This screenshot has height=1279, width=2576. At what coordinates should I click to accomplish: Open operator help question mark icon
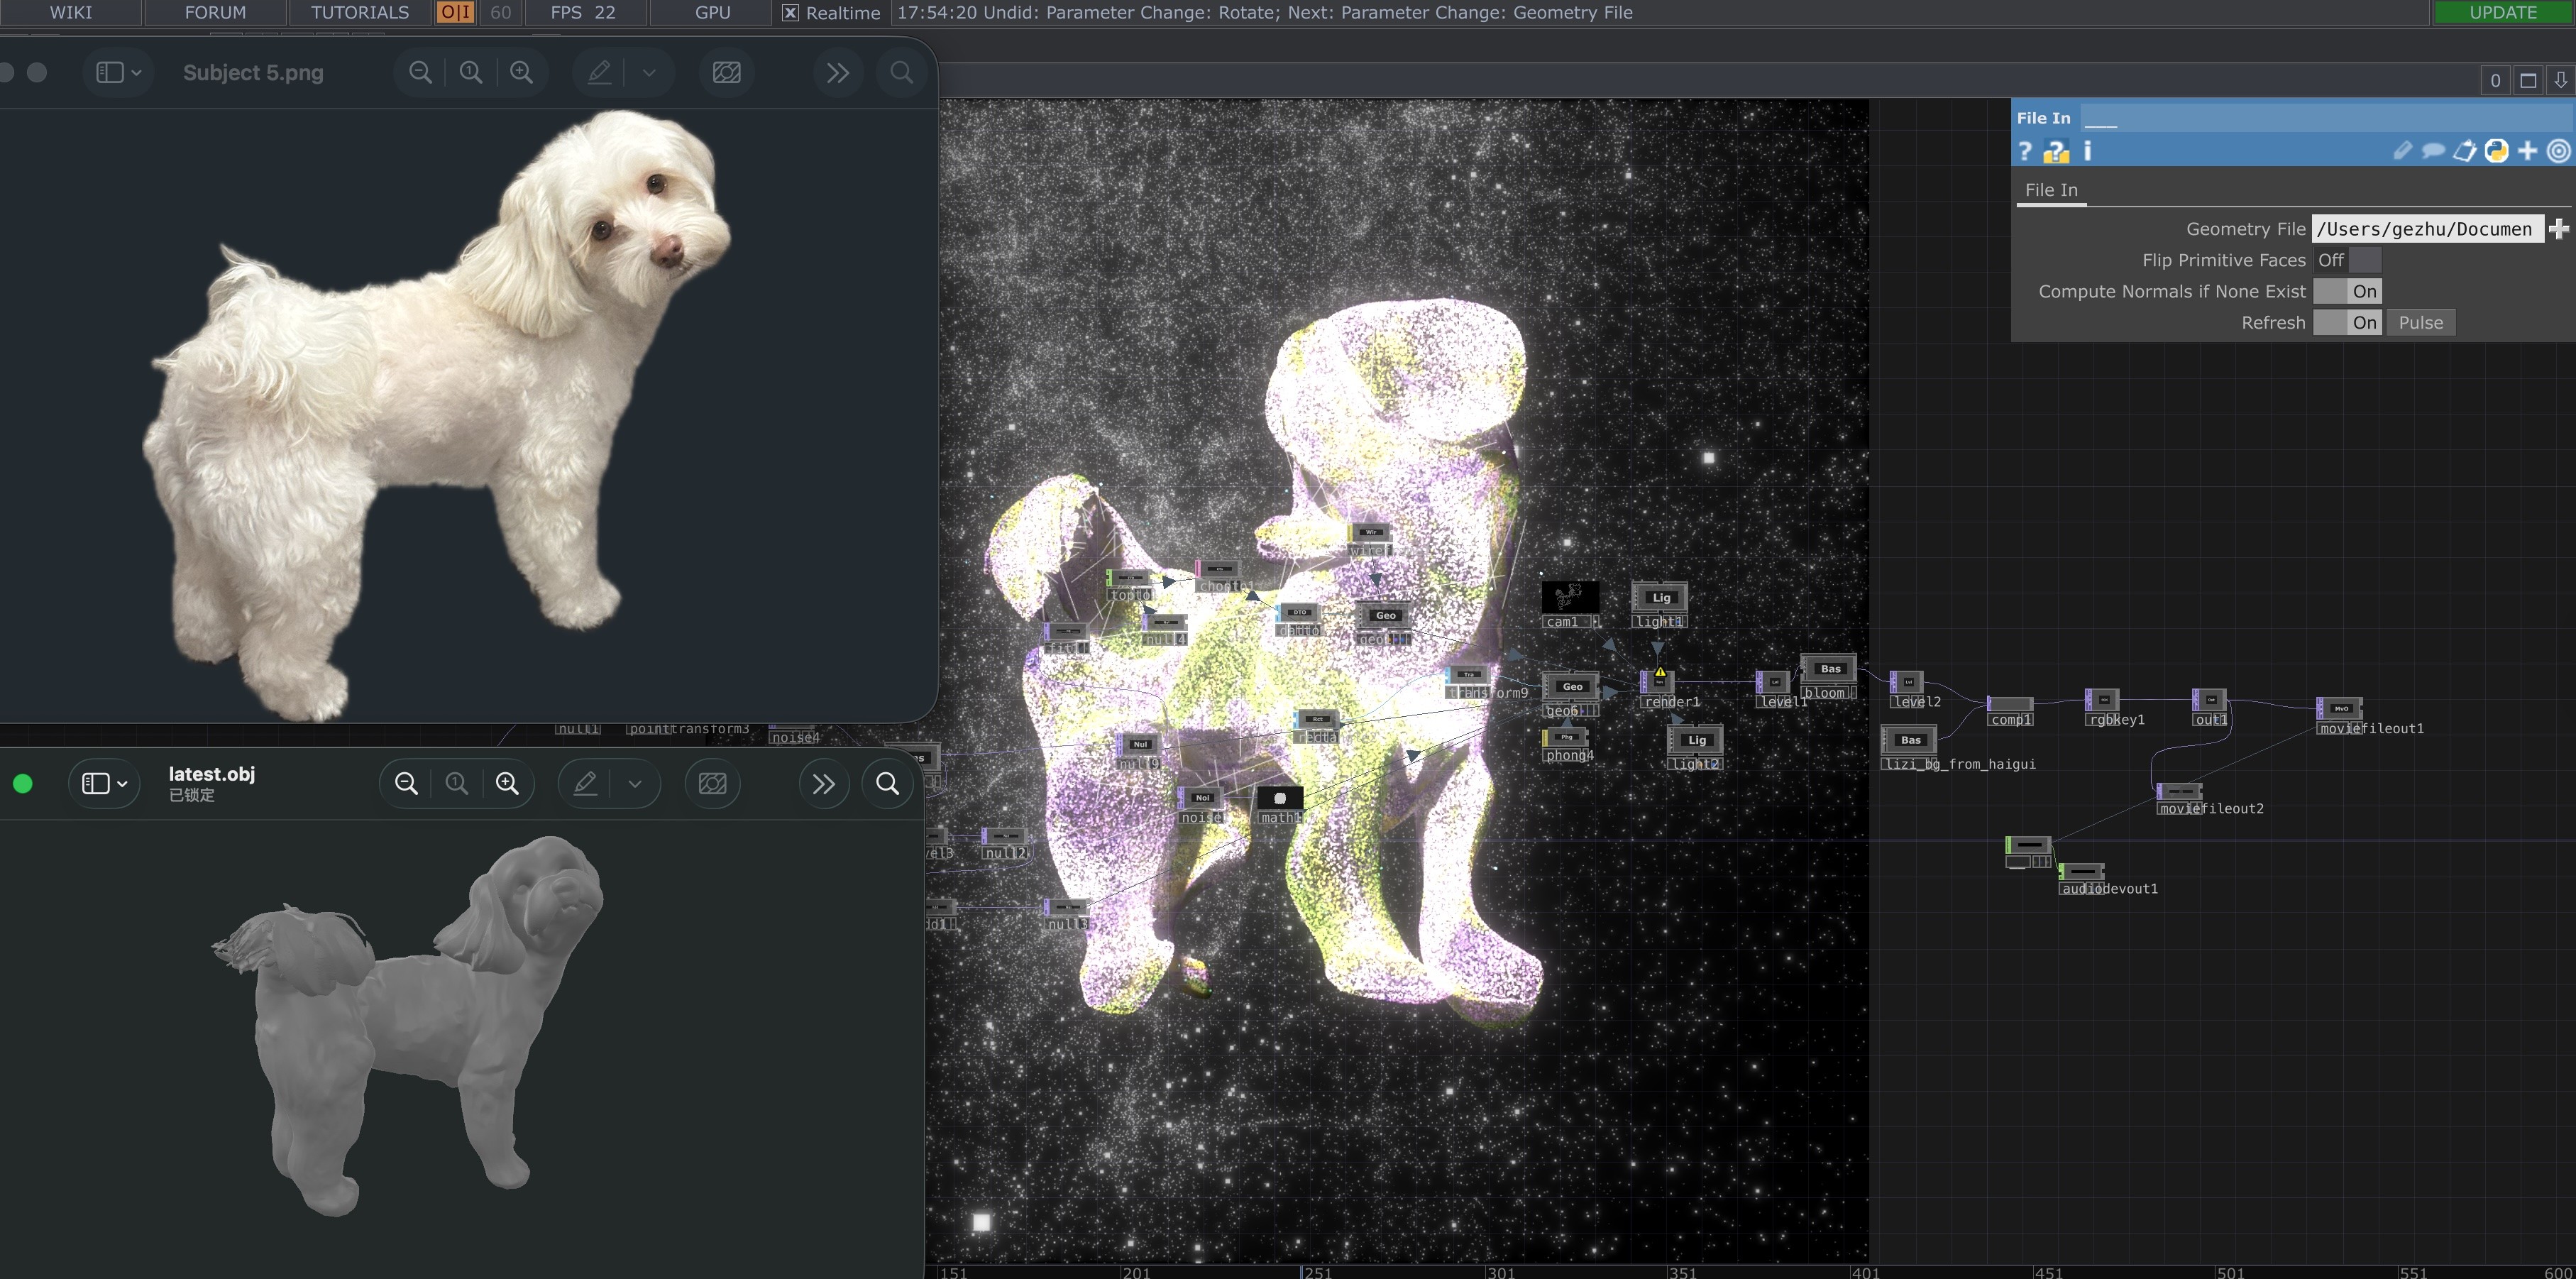(2025, 151)
